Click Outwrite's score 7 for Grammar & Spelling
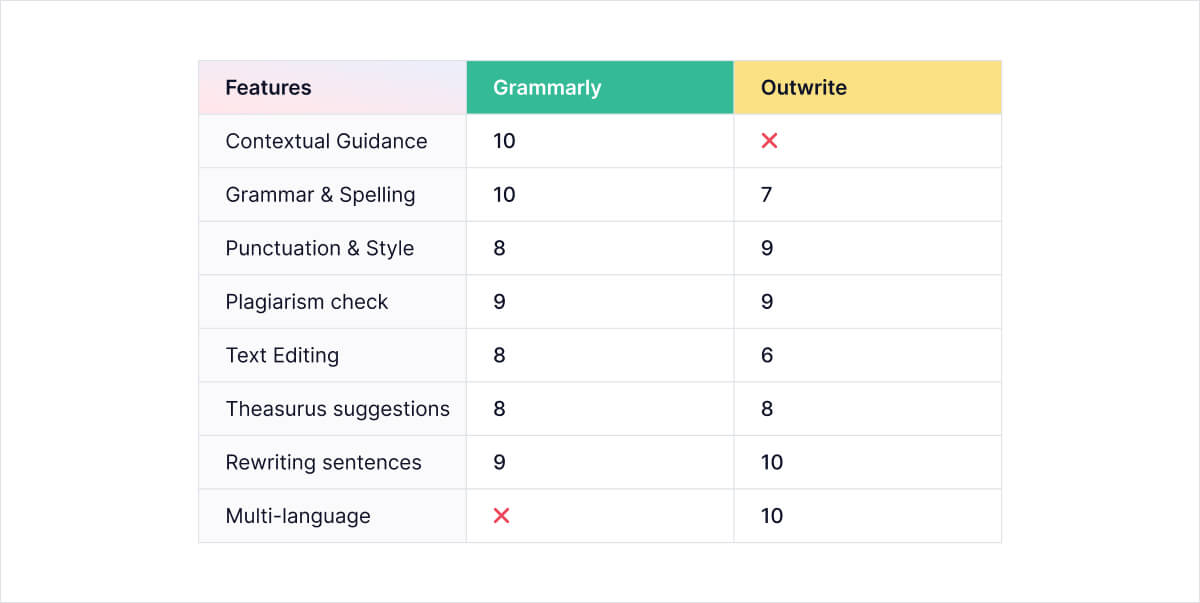Image resolution: width=1200 pixels, height=603 pixels. pyautogui.click(x=766, y=195)
